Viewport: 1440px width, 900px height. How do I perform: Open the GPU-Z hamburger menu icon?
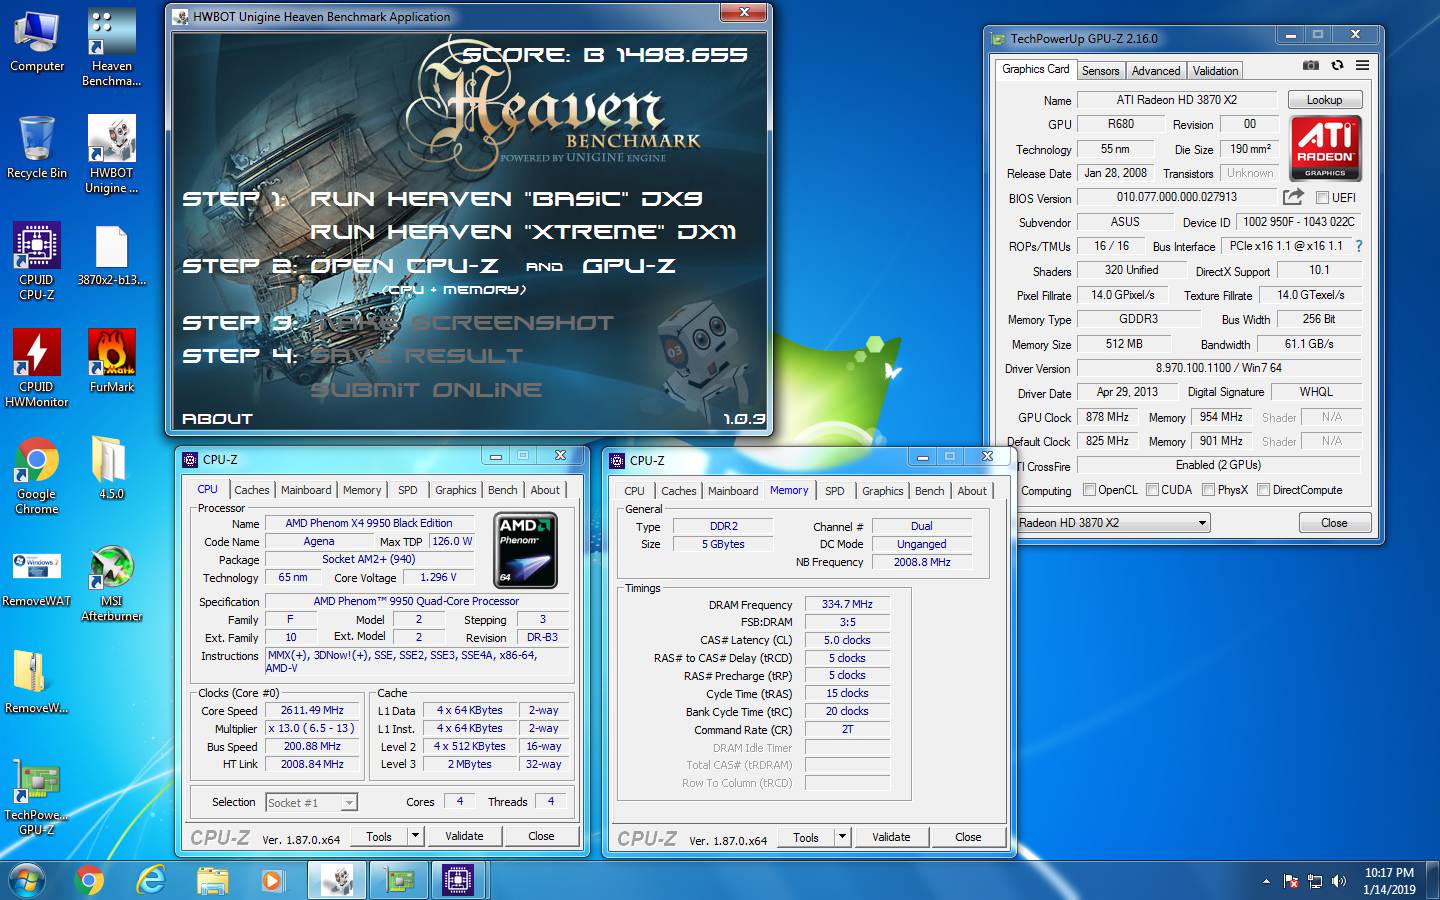tap(1362, 65)
